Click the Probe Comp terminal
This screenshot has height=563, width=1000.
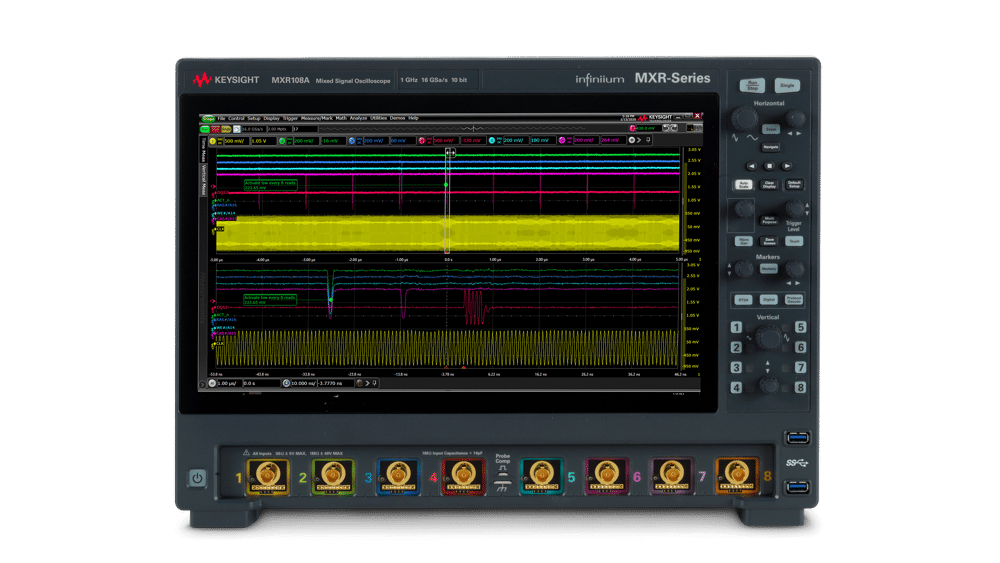pyautogui.click(x=503, y=476)
